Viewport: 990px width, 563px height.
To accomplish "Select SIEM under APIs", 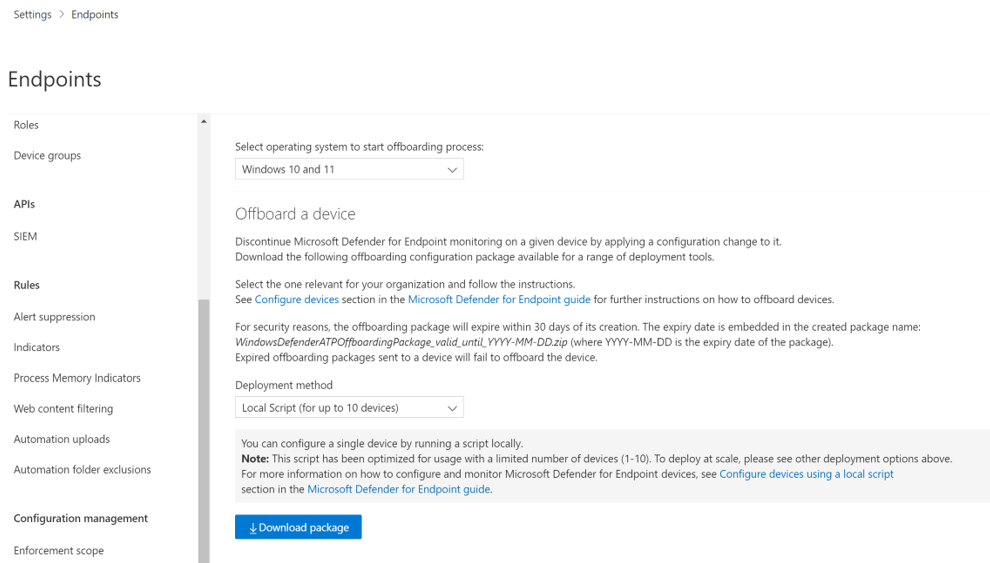I will pos(25,236).
